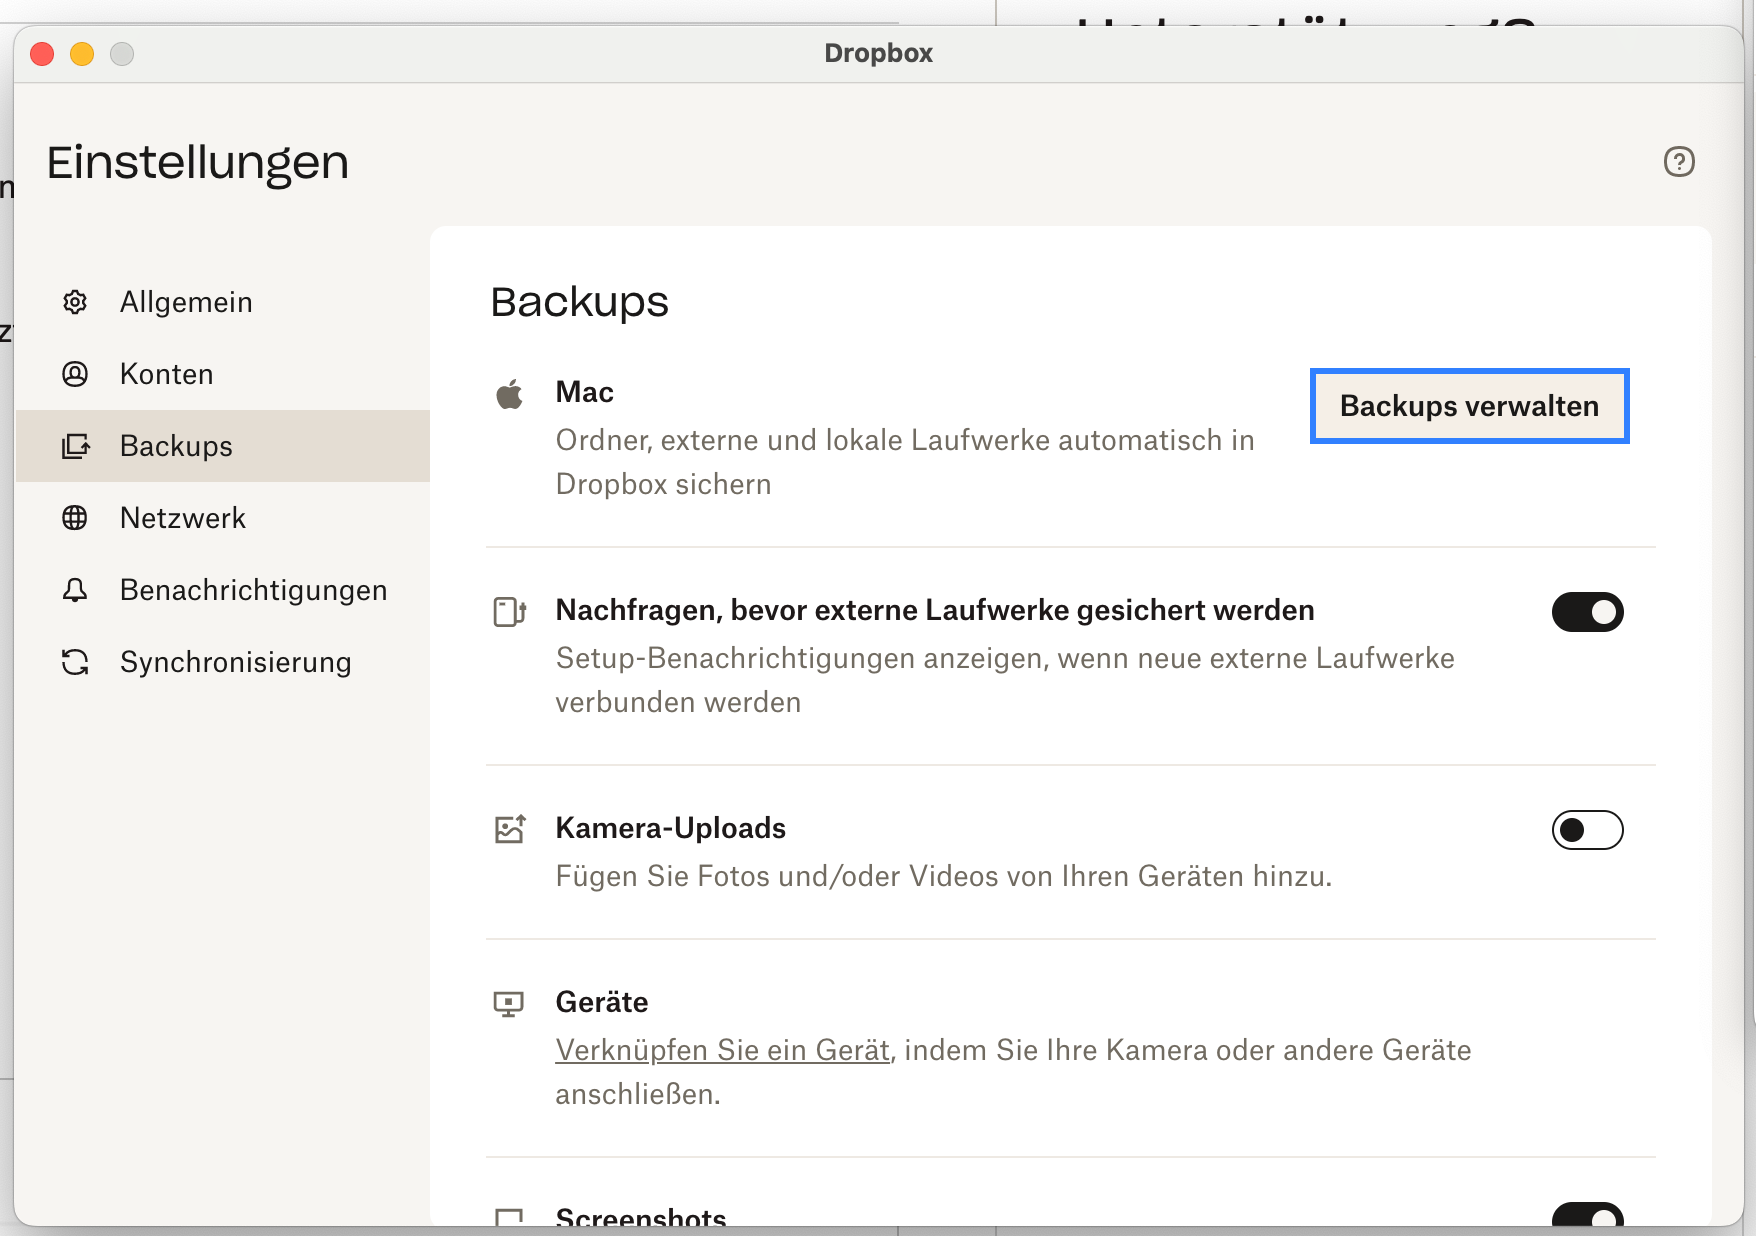
Task: Disable asking before external drives backup
Action: click(x=1588, y=612)
